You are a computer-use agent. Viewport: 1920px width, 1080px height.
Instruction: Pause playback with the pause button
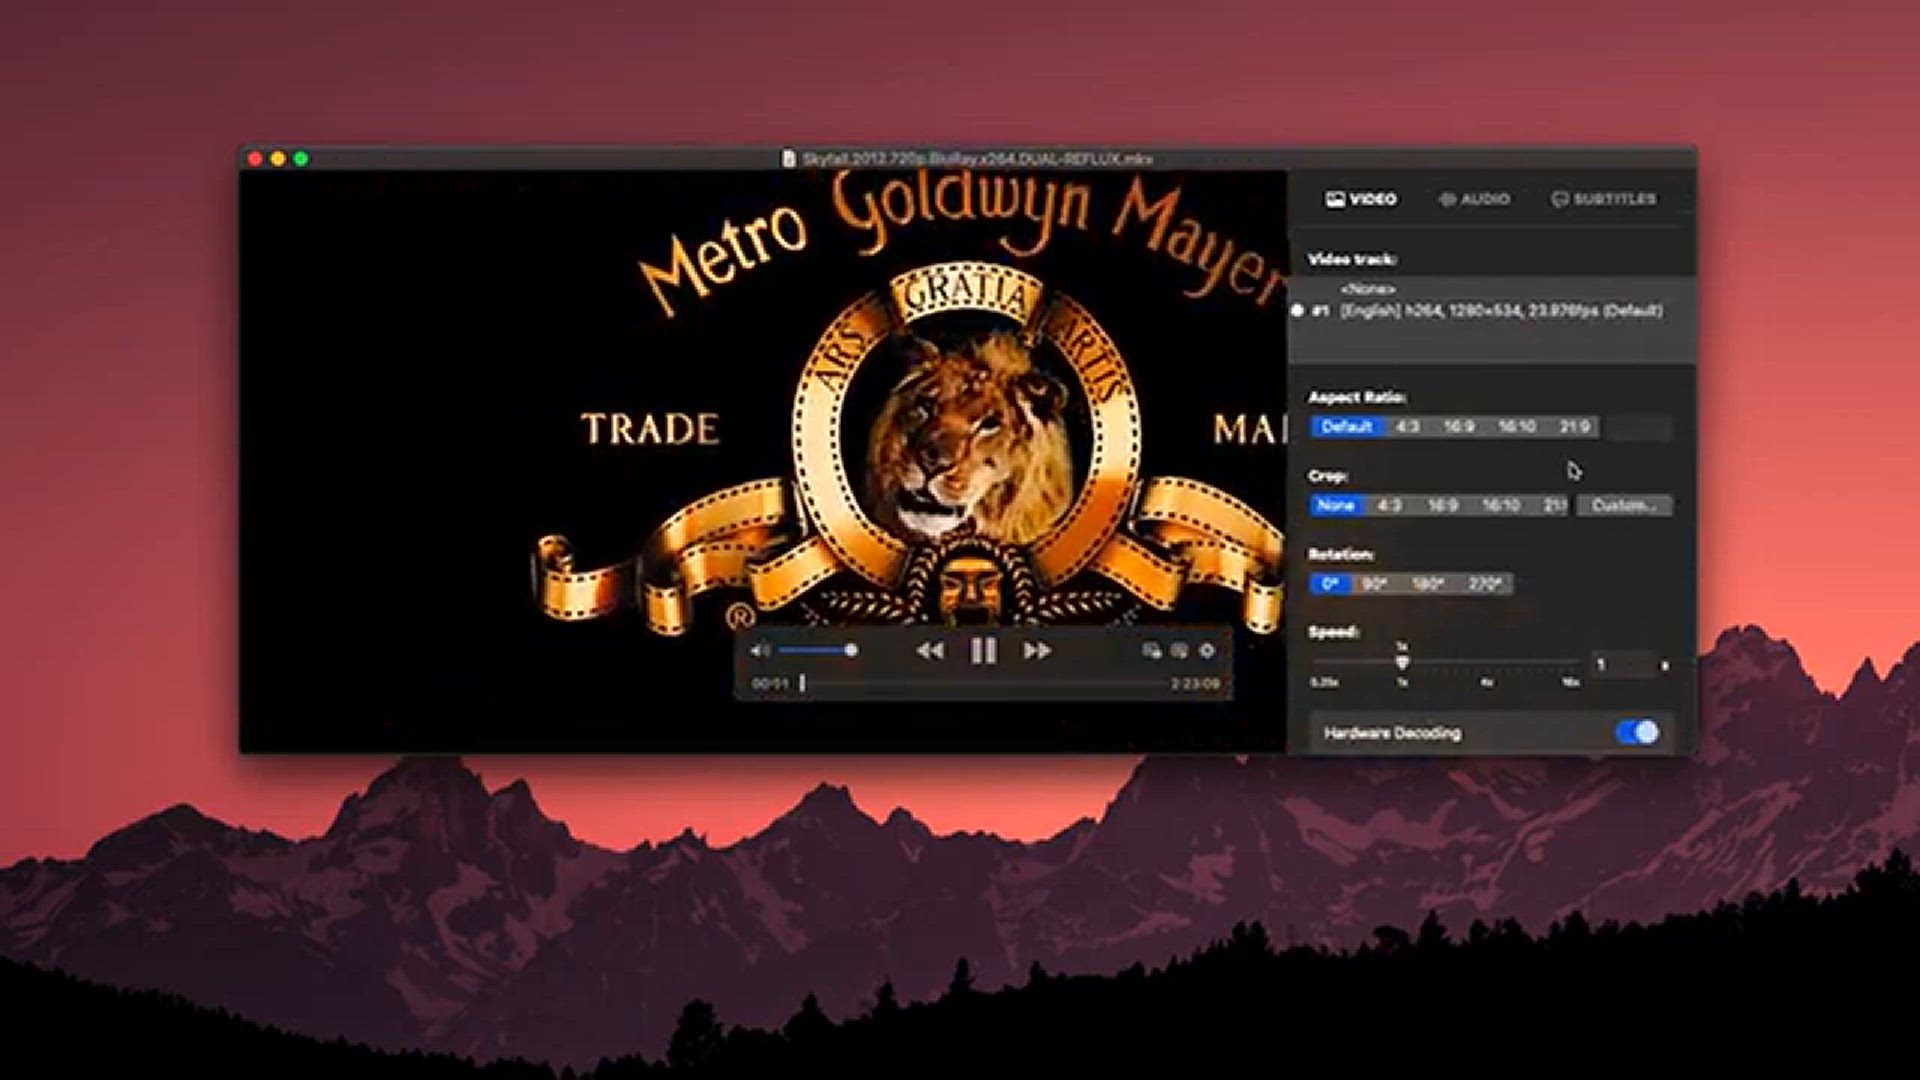coord(983,651)
